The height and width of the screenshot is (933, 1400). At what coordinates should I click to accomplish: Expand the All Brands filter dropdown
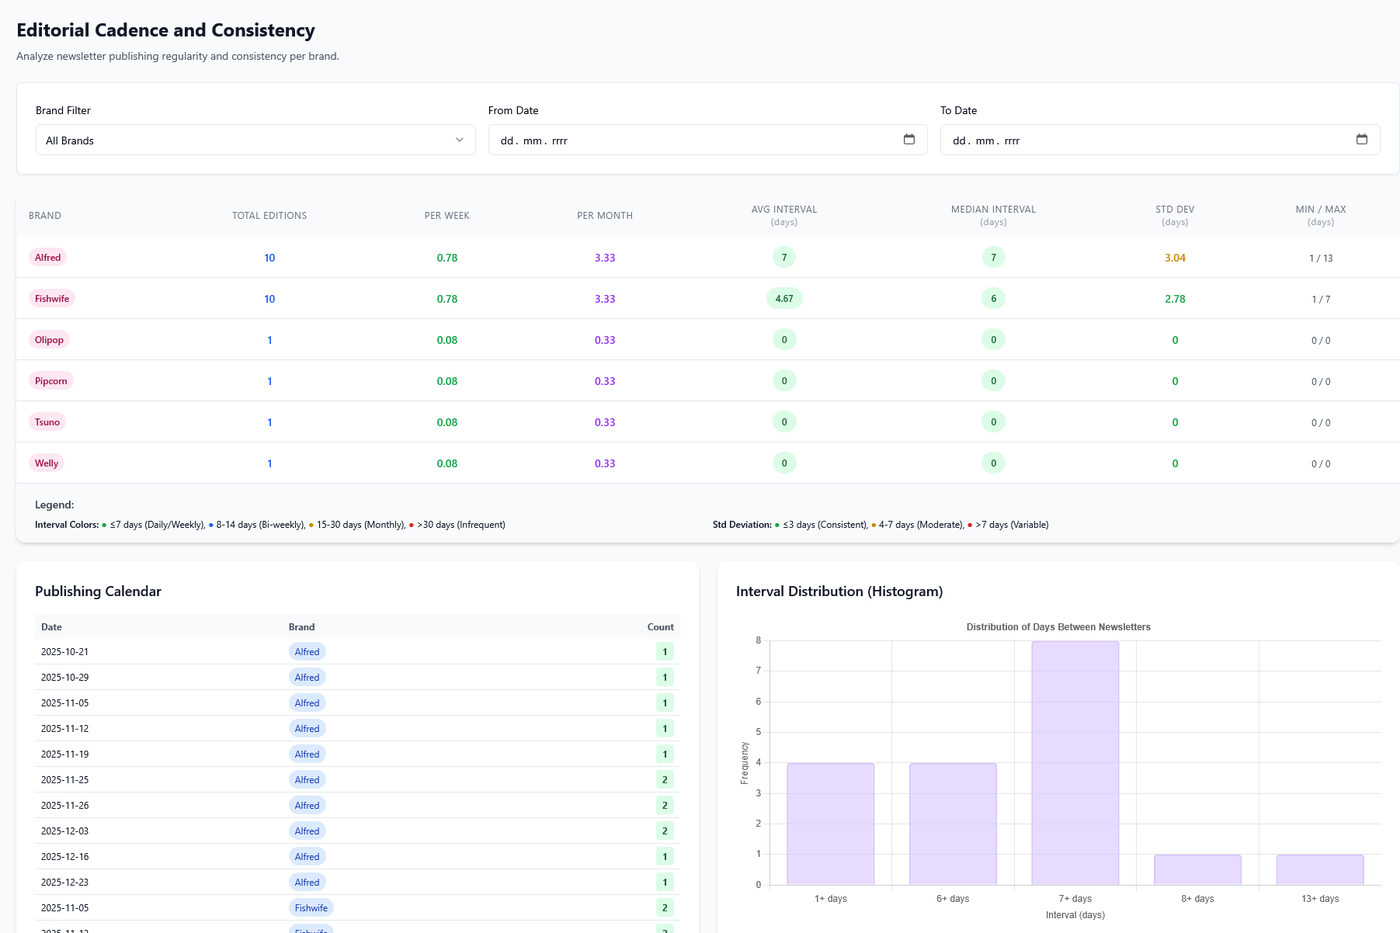[255, 140]
